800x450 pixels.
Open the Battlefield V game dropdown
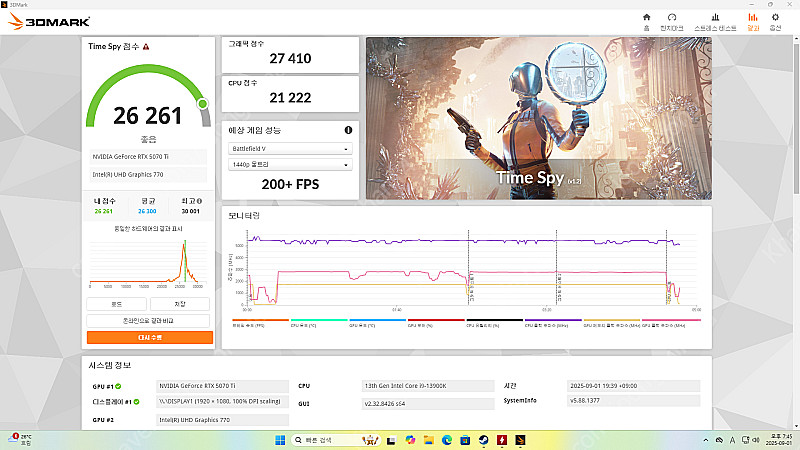click(x=290, y=148)
